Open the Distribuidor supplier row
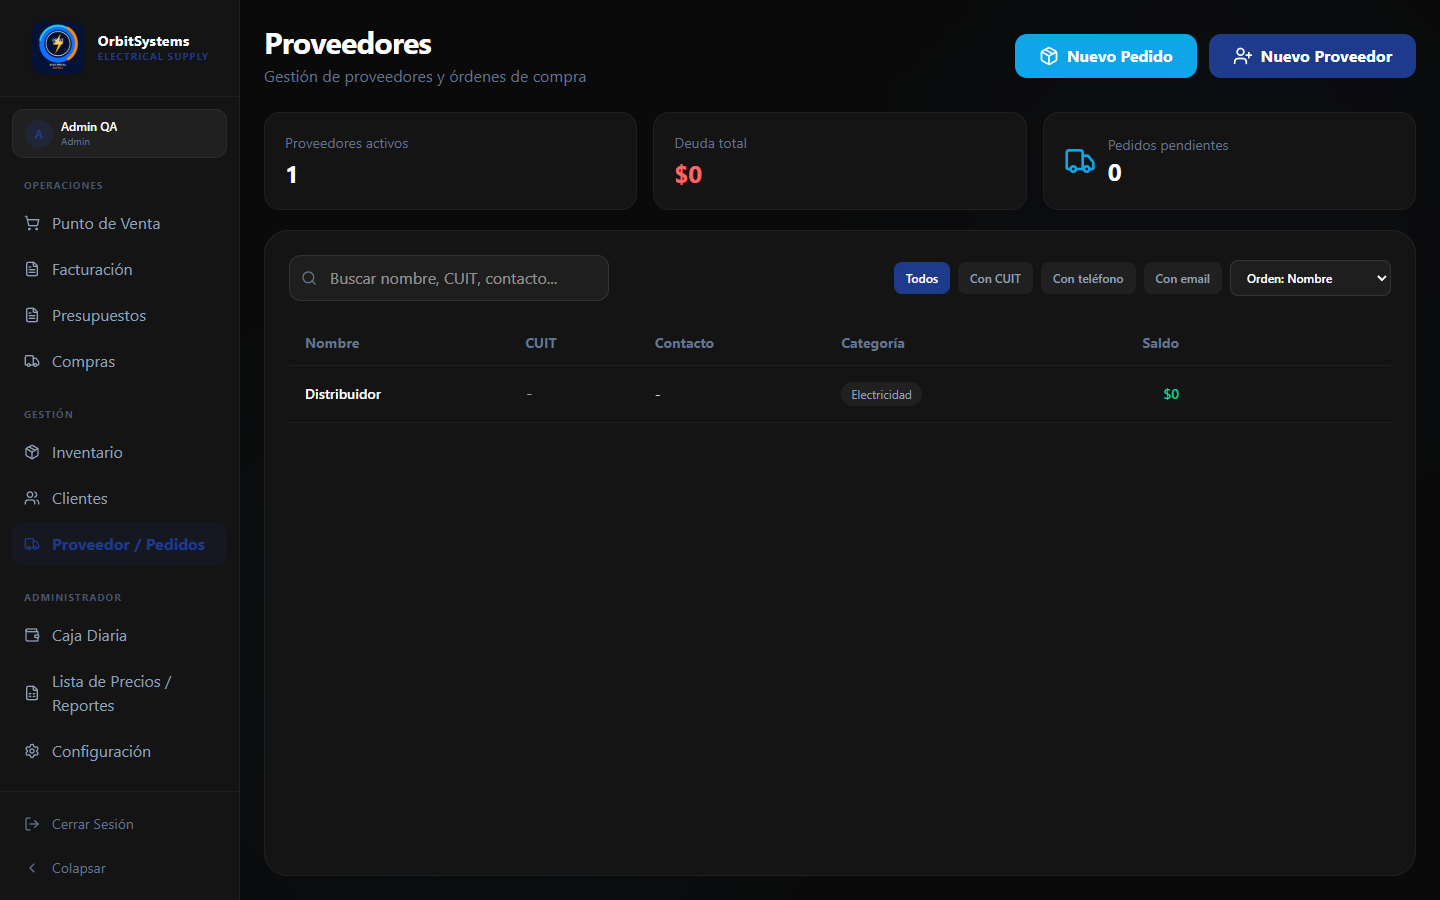1440x900 pixels. [x=840, y=394]
